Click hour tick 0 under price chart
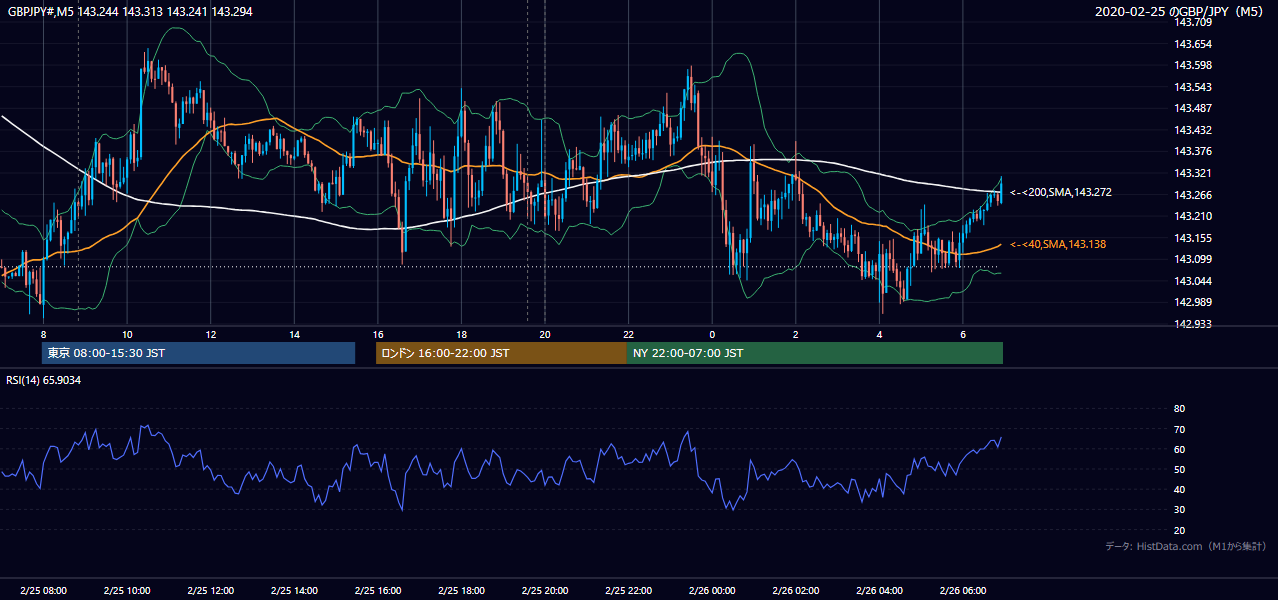Image resolution: width=1278 pixels, height=600 pixels. click(712, 334)
